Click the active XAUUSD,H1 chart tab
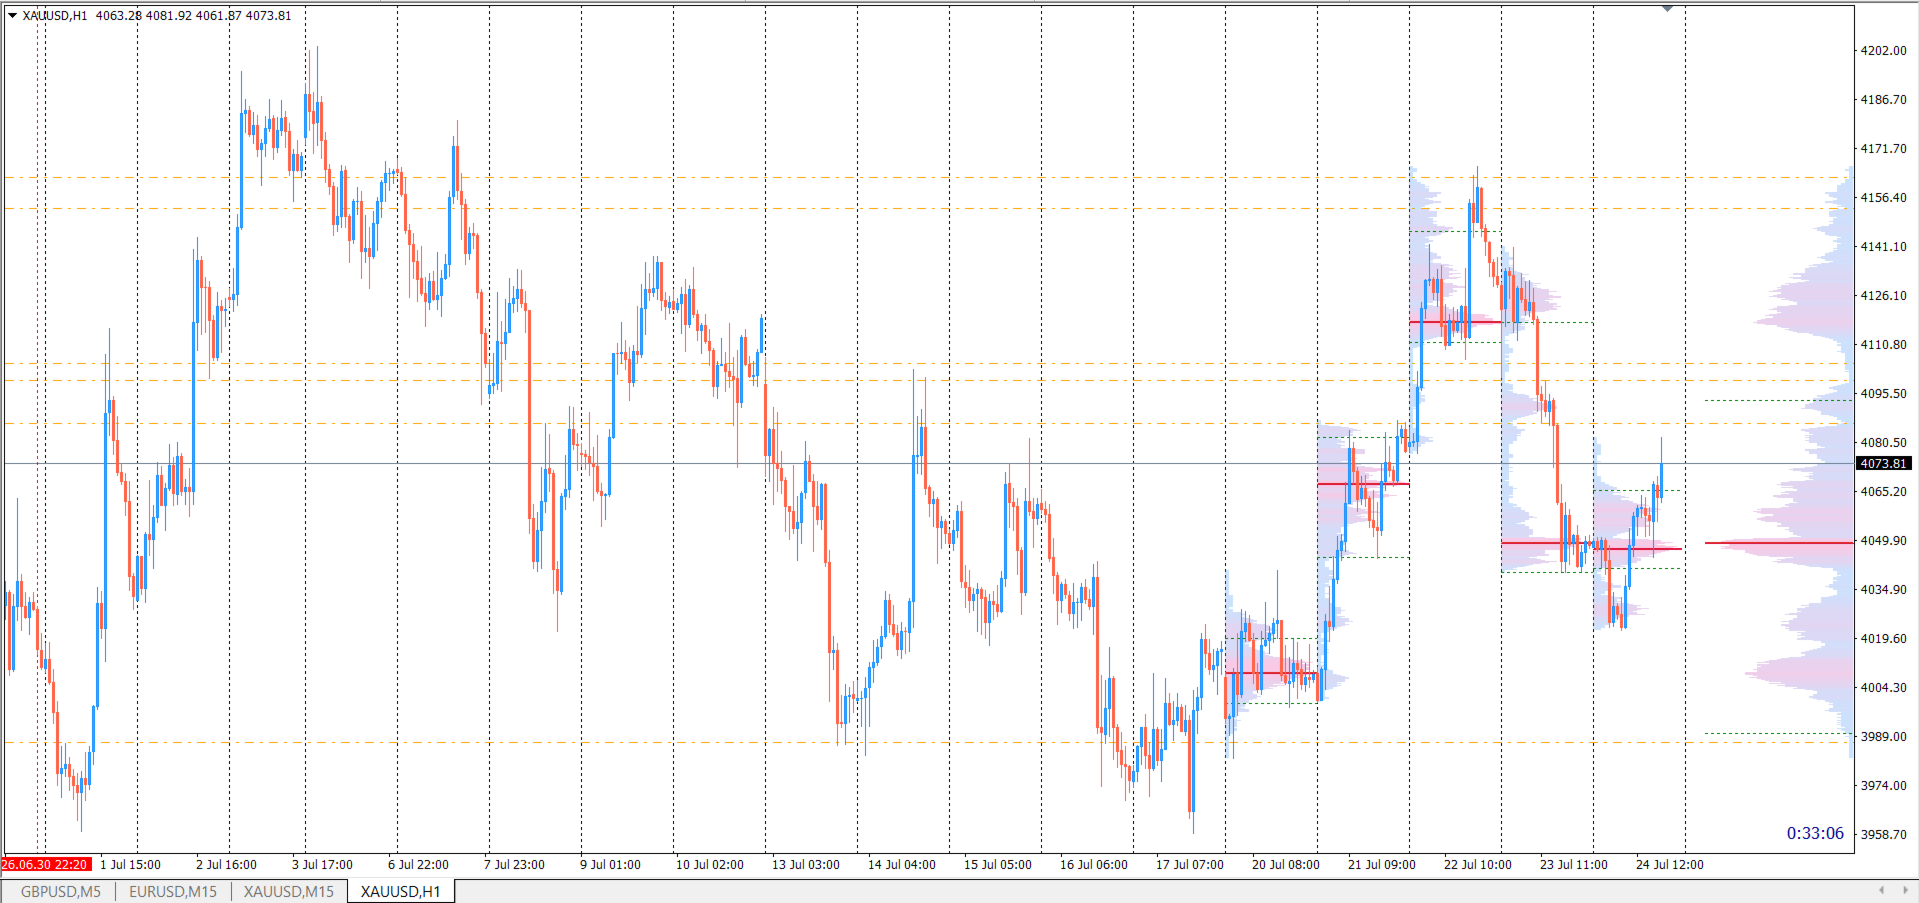The image size is (1919, 903). [x=401, y=891]
